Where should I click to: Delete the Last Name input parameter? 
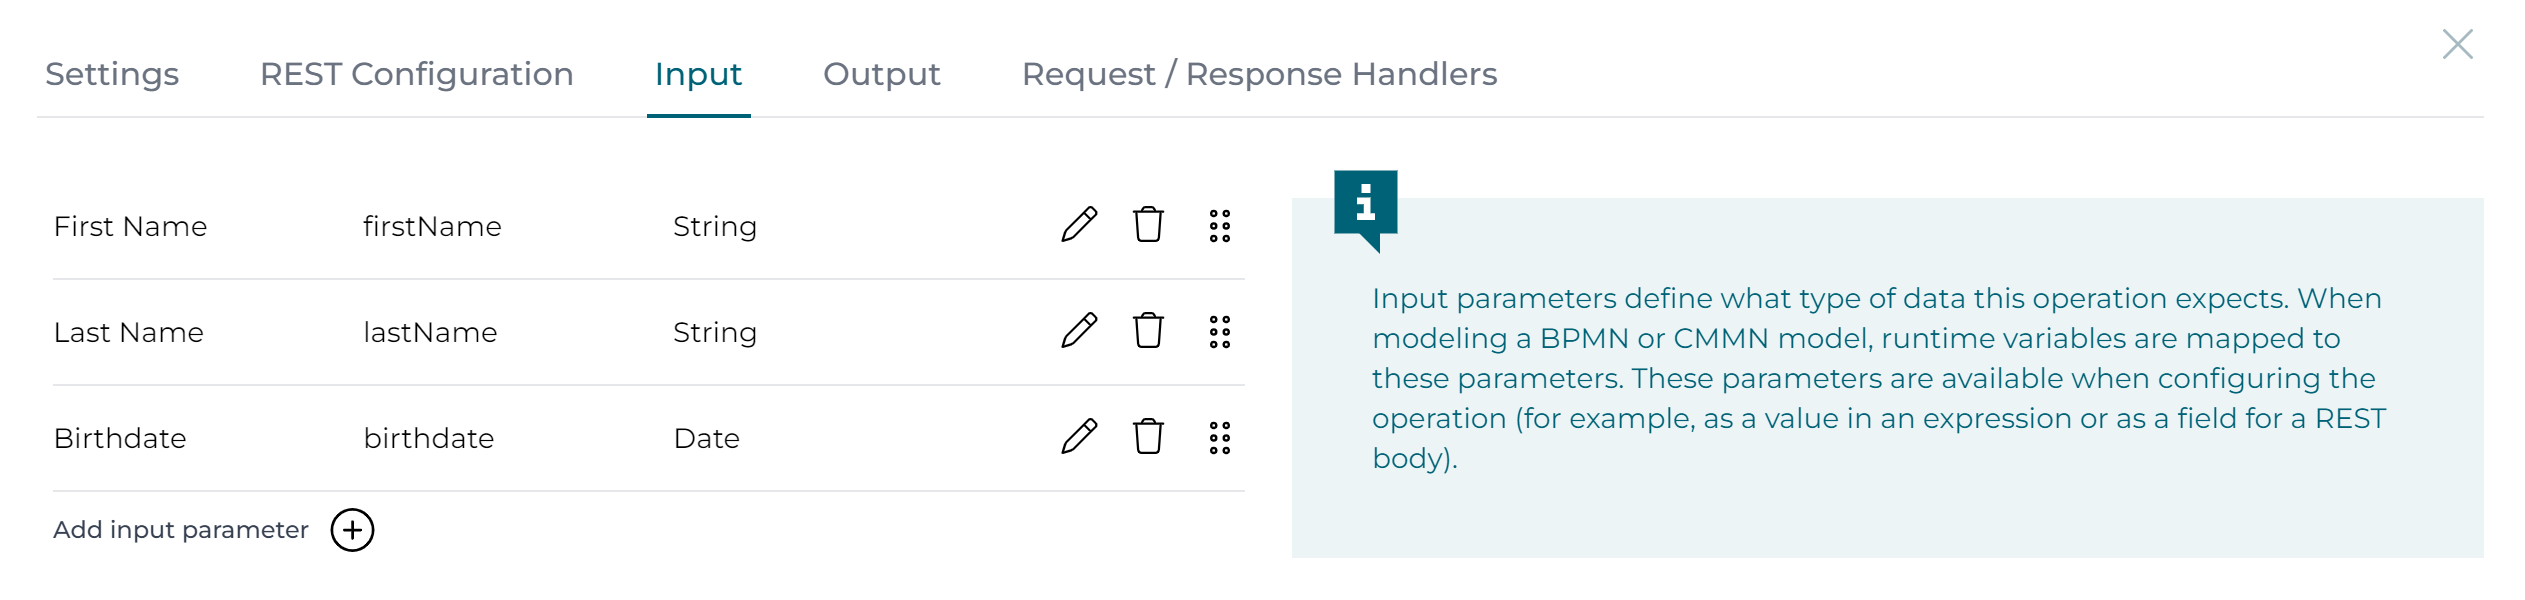1148,331
